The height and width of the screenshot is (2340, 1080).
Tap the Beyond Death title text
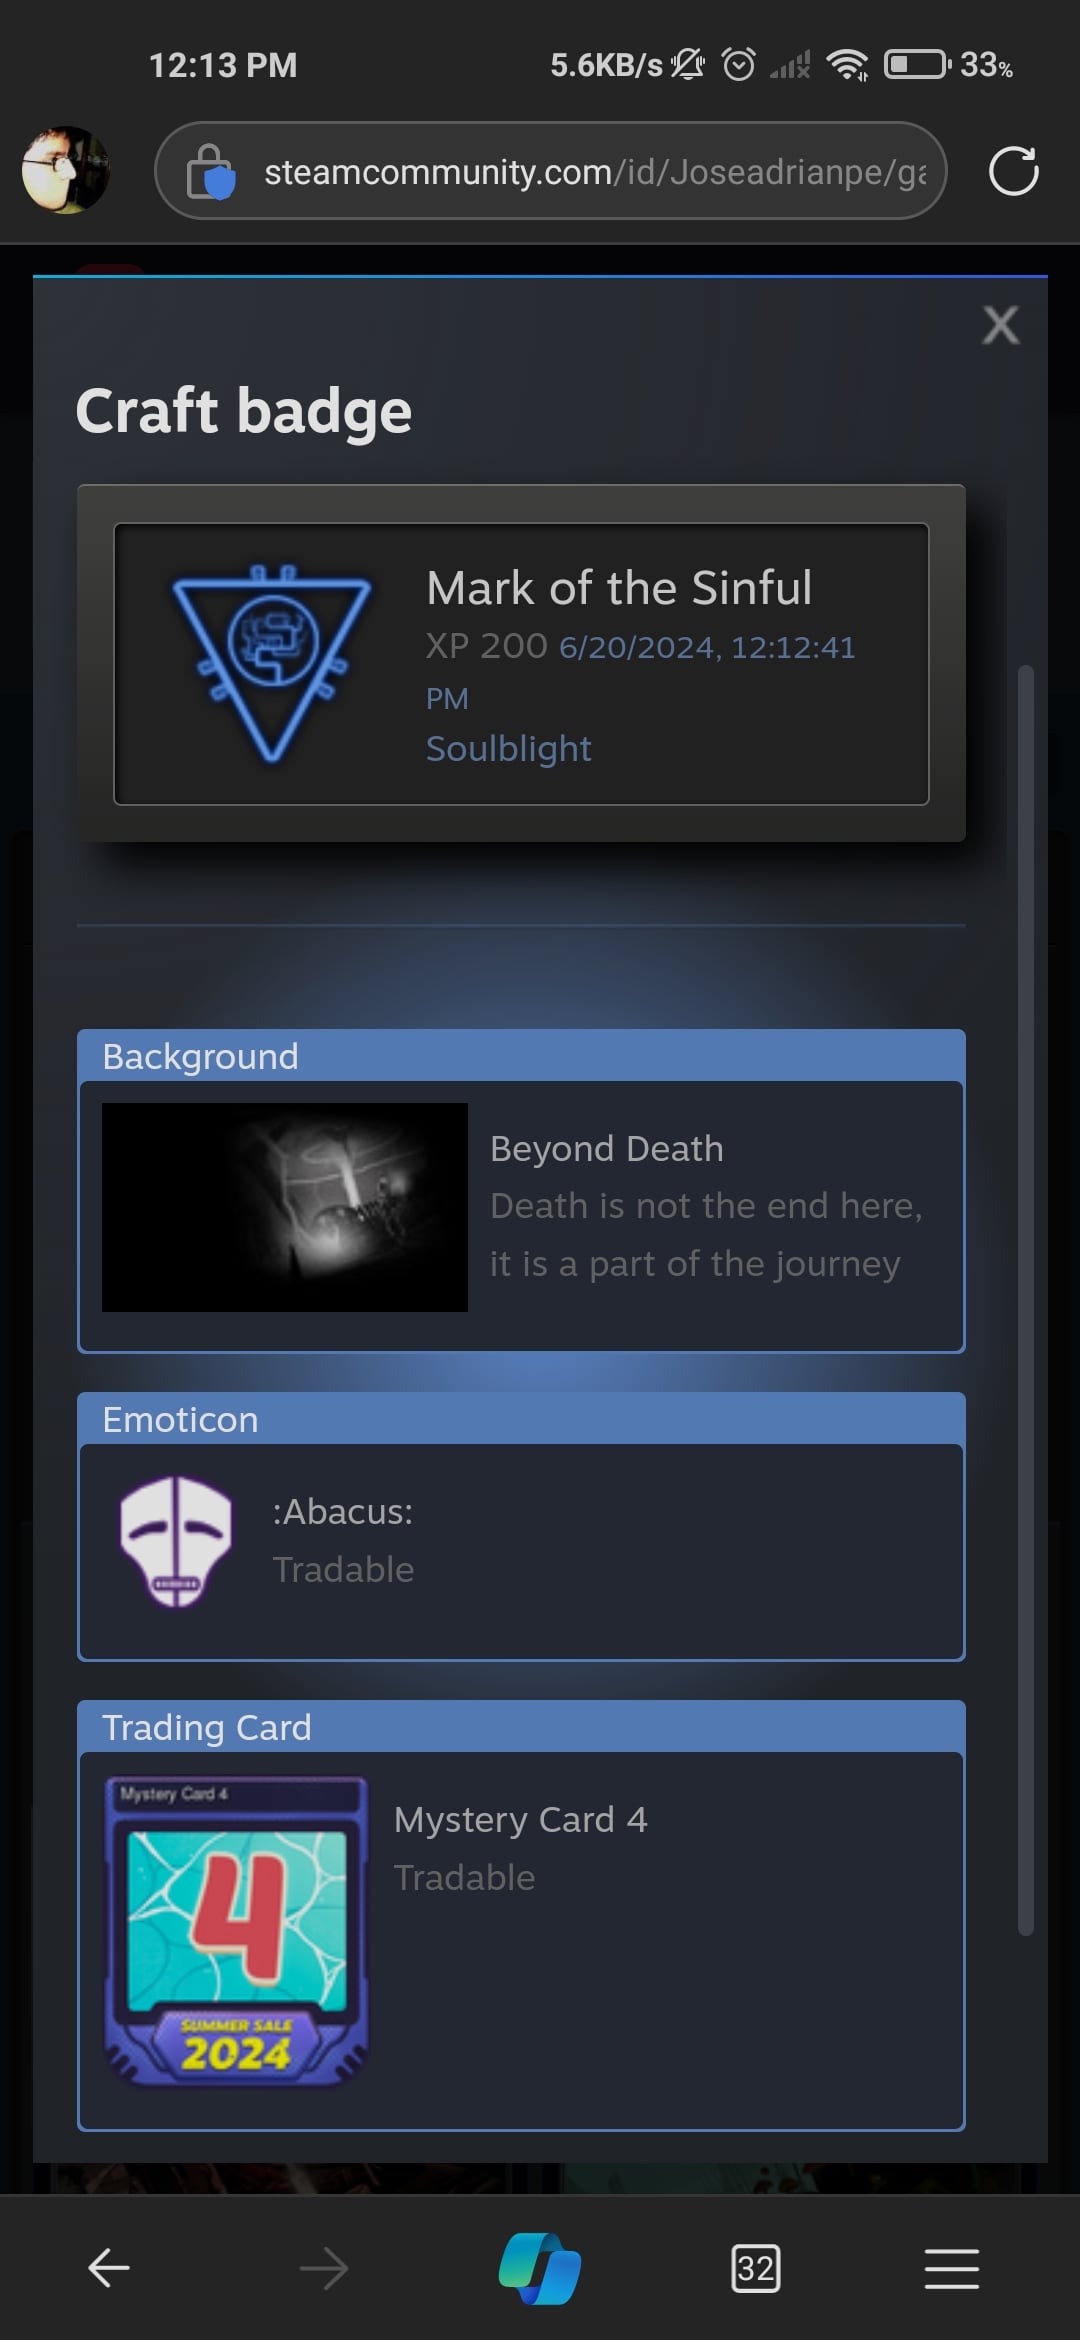coord(606,1149)
